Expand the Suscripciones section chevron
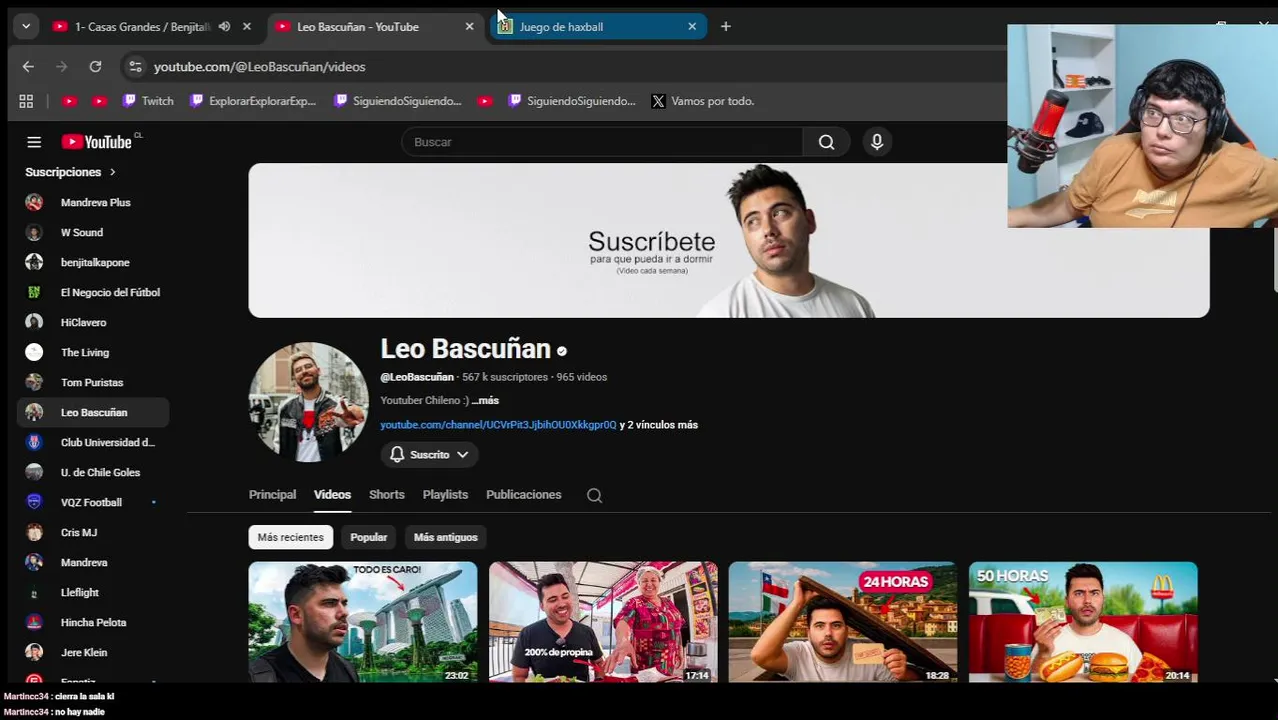Screen dimensions: 1278x720 click(112, 172)
